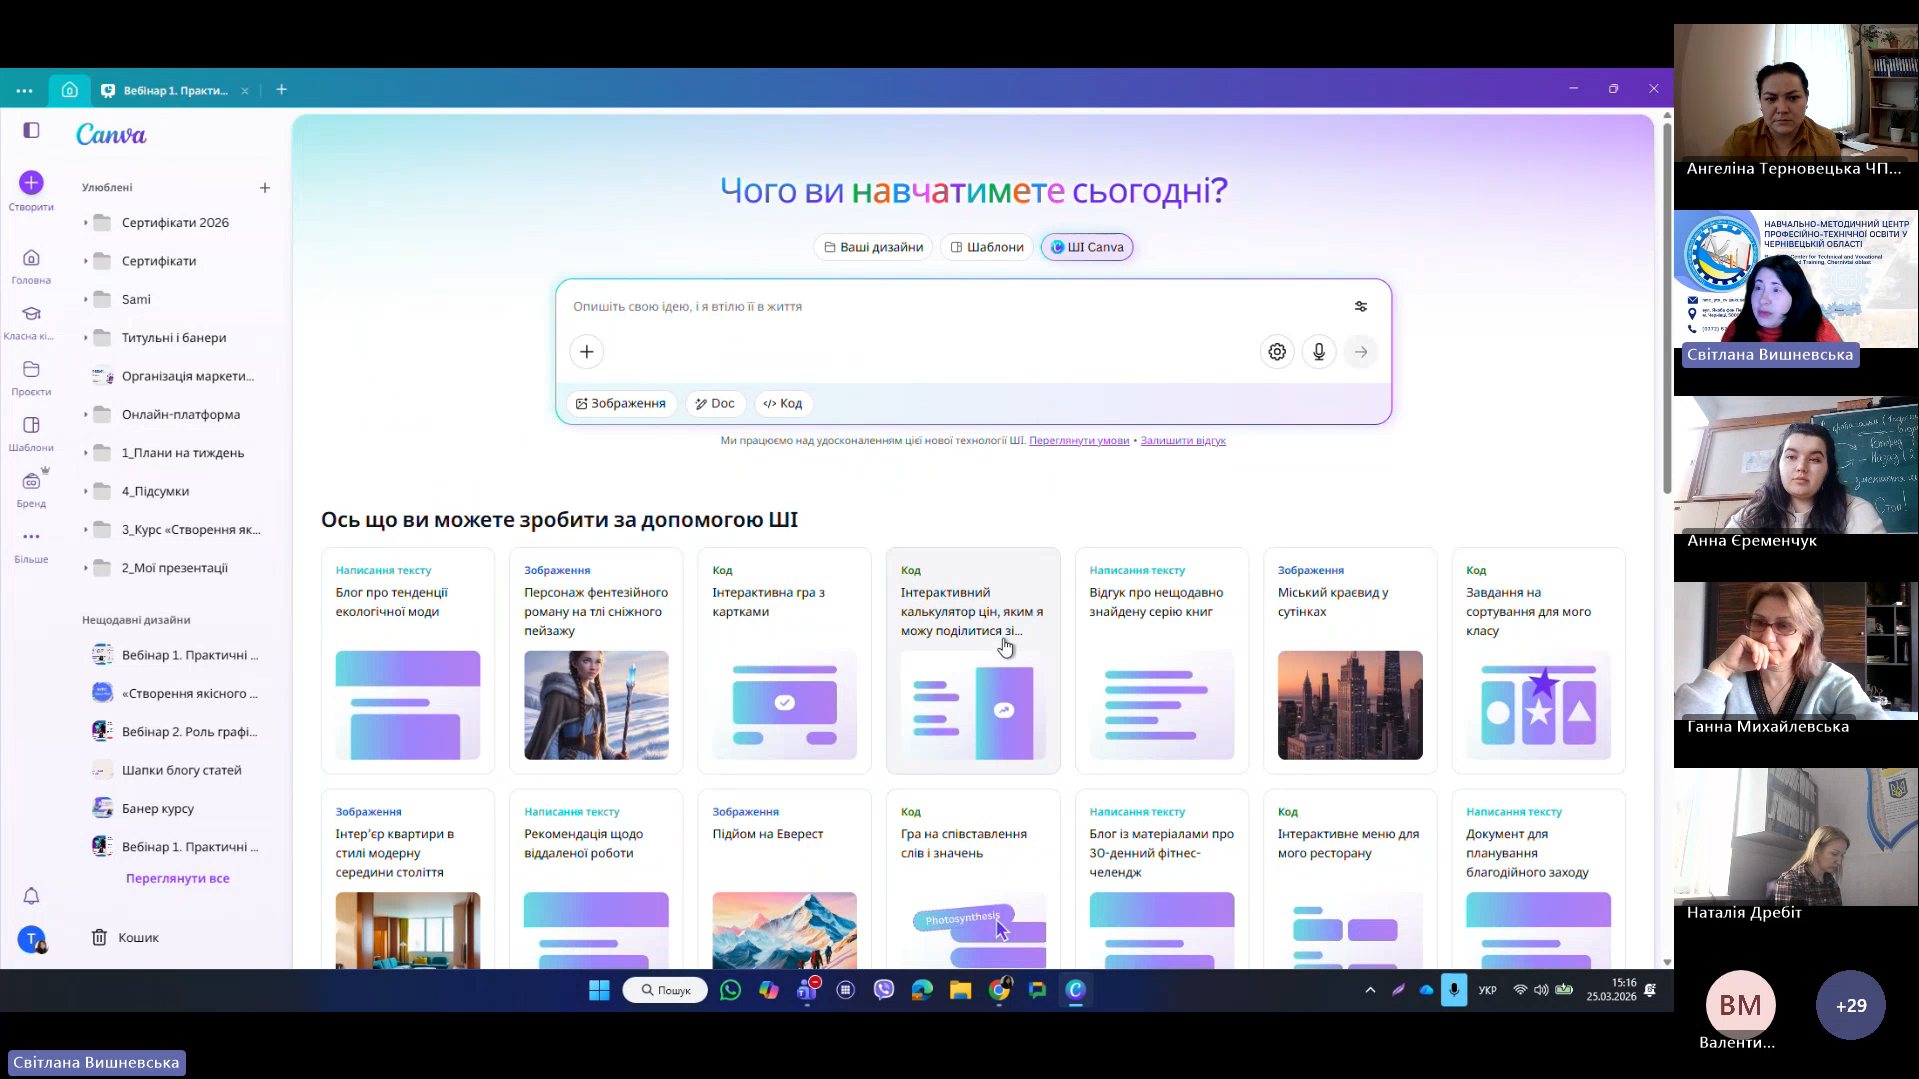1919x1079 pixels.
Task: Open the Projects section in sidebar
Action: coord(31,377)
